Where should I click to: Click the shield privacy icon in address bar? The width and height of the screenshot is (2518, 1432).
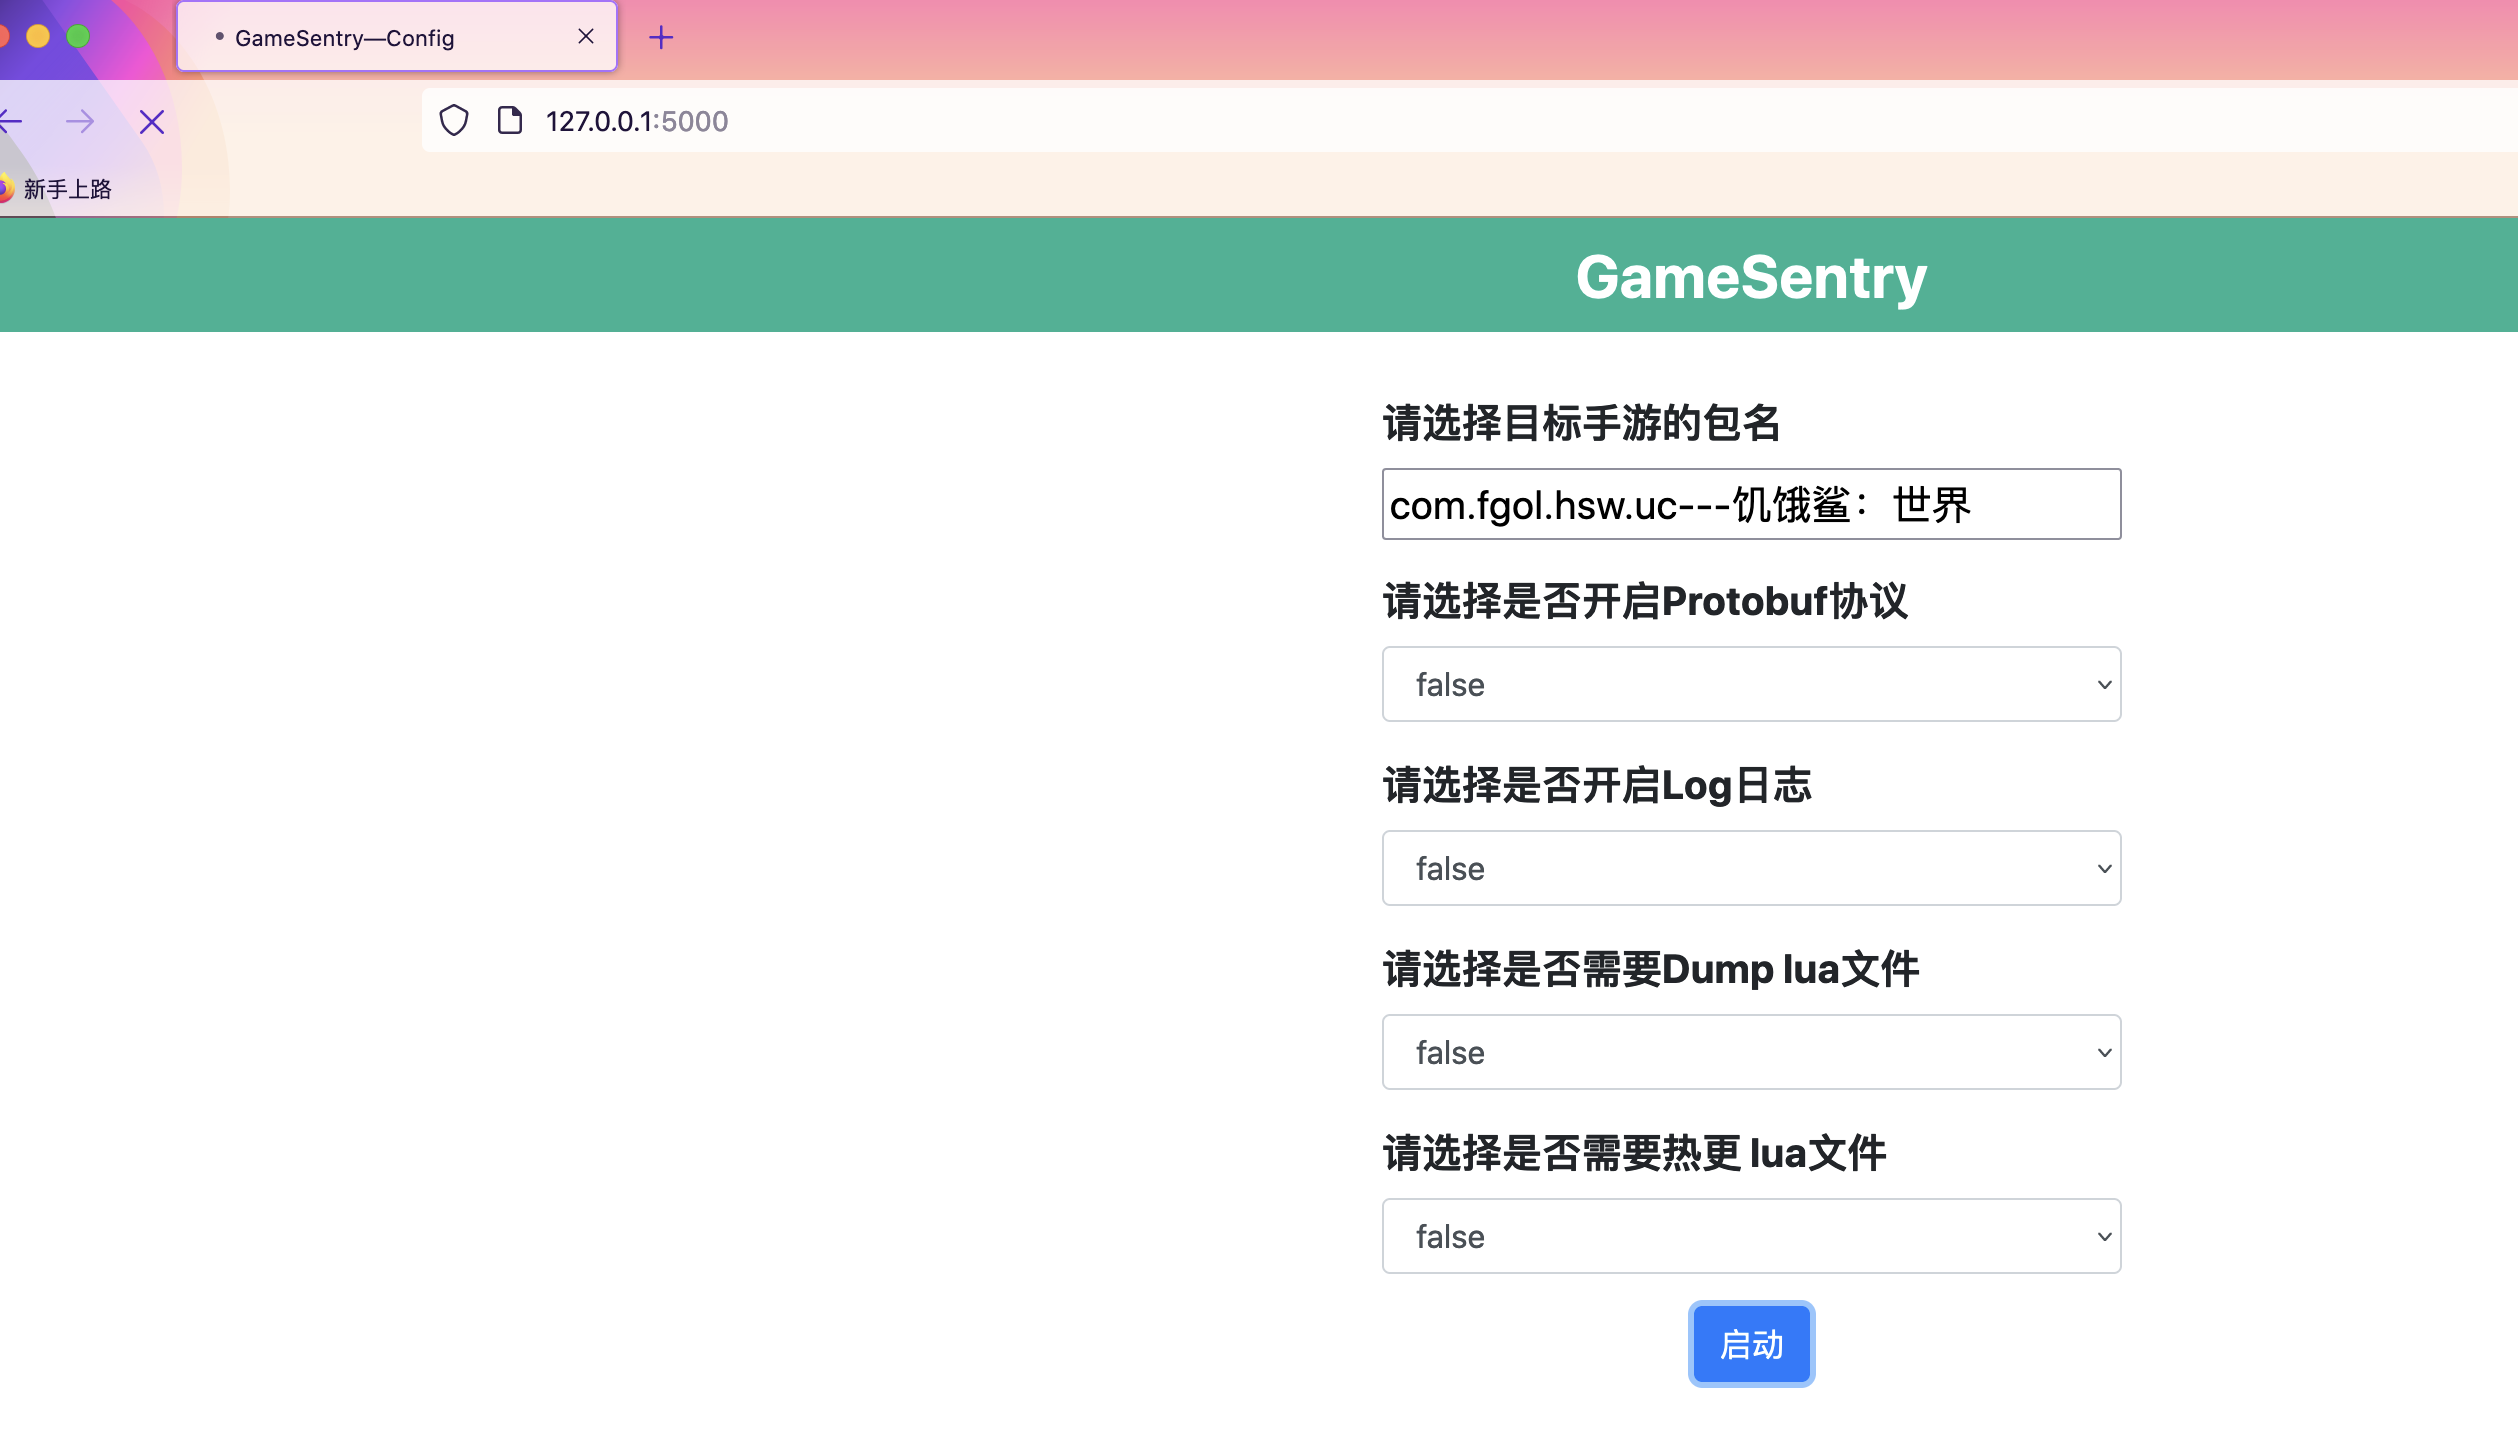(455, 120)
